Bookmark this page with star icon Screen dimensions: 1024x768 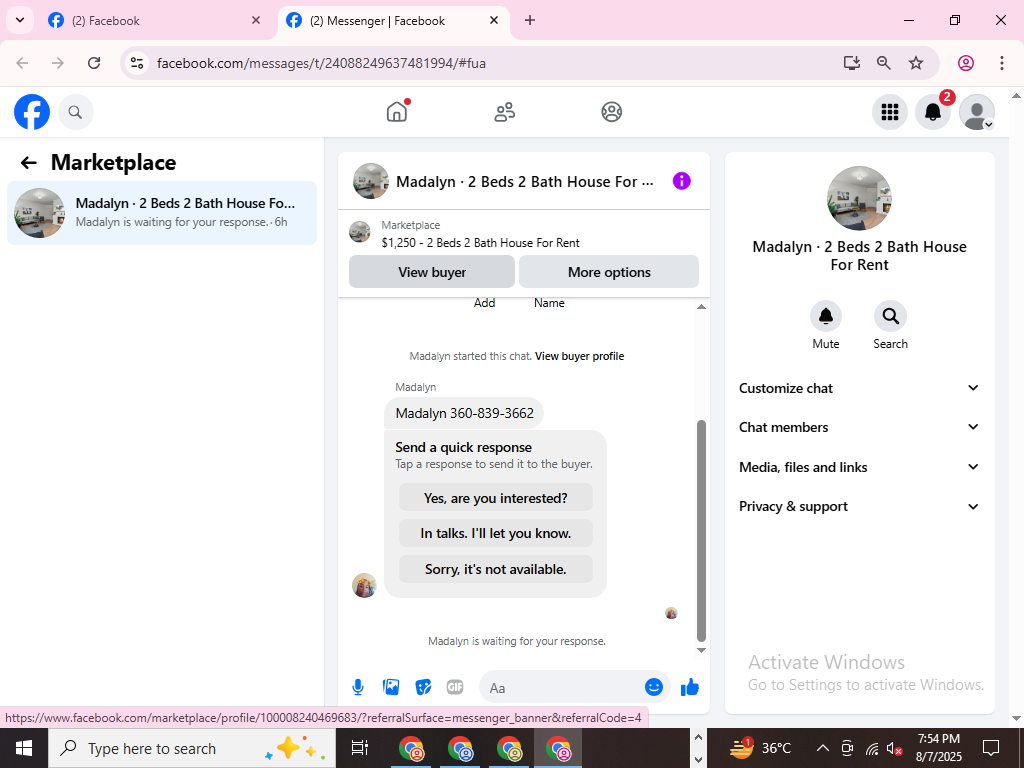(x=916, y=63)
